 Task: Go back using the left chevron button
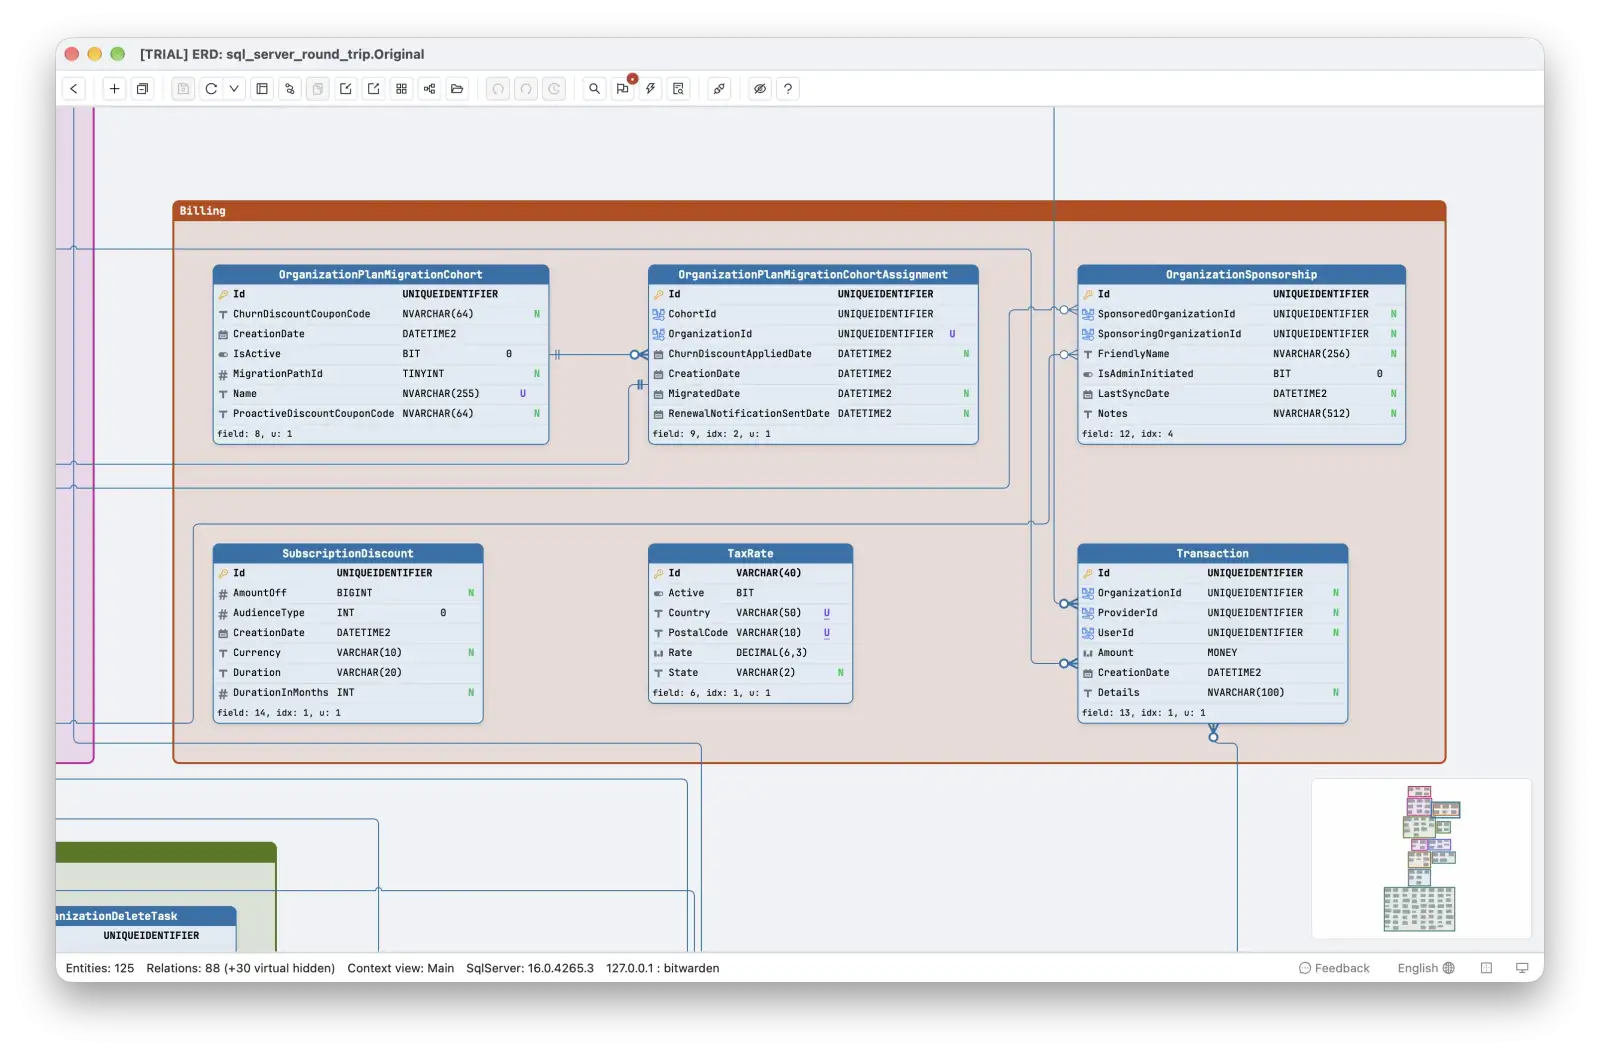pos(74,89)
